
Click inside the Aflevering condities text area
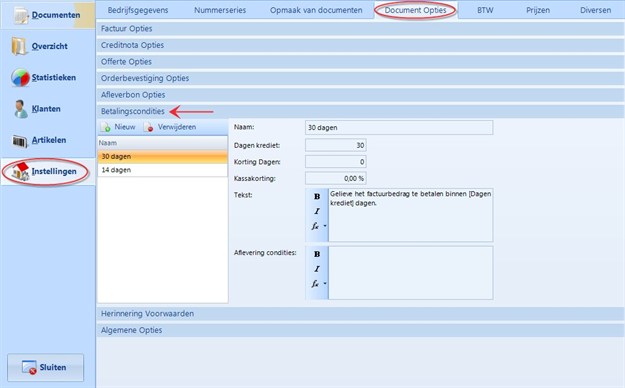411,273
